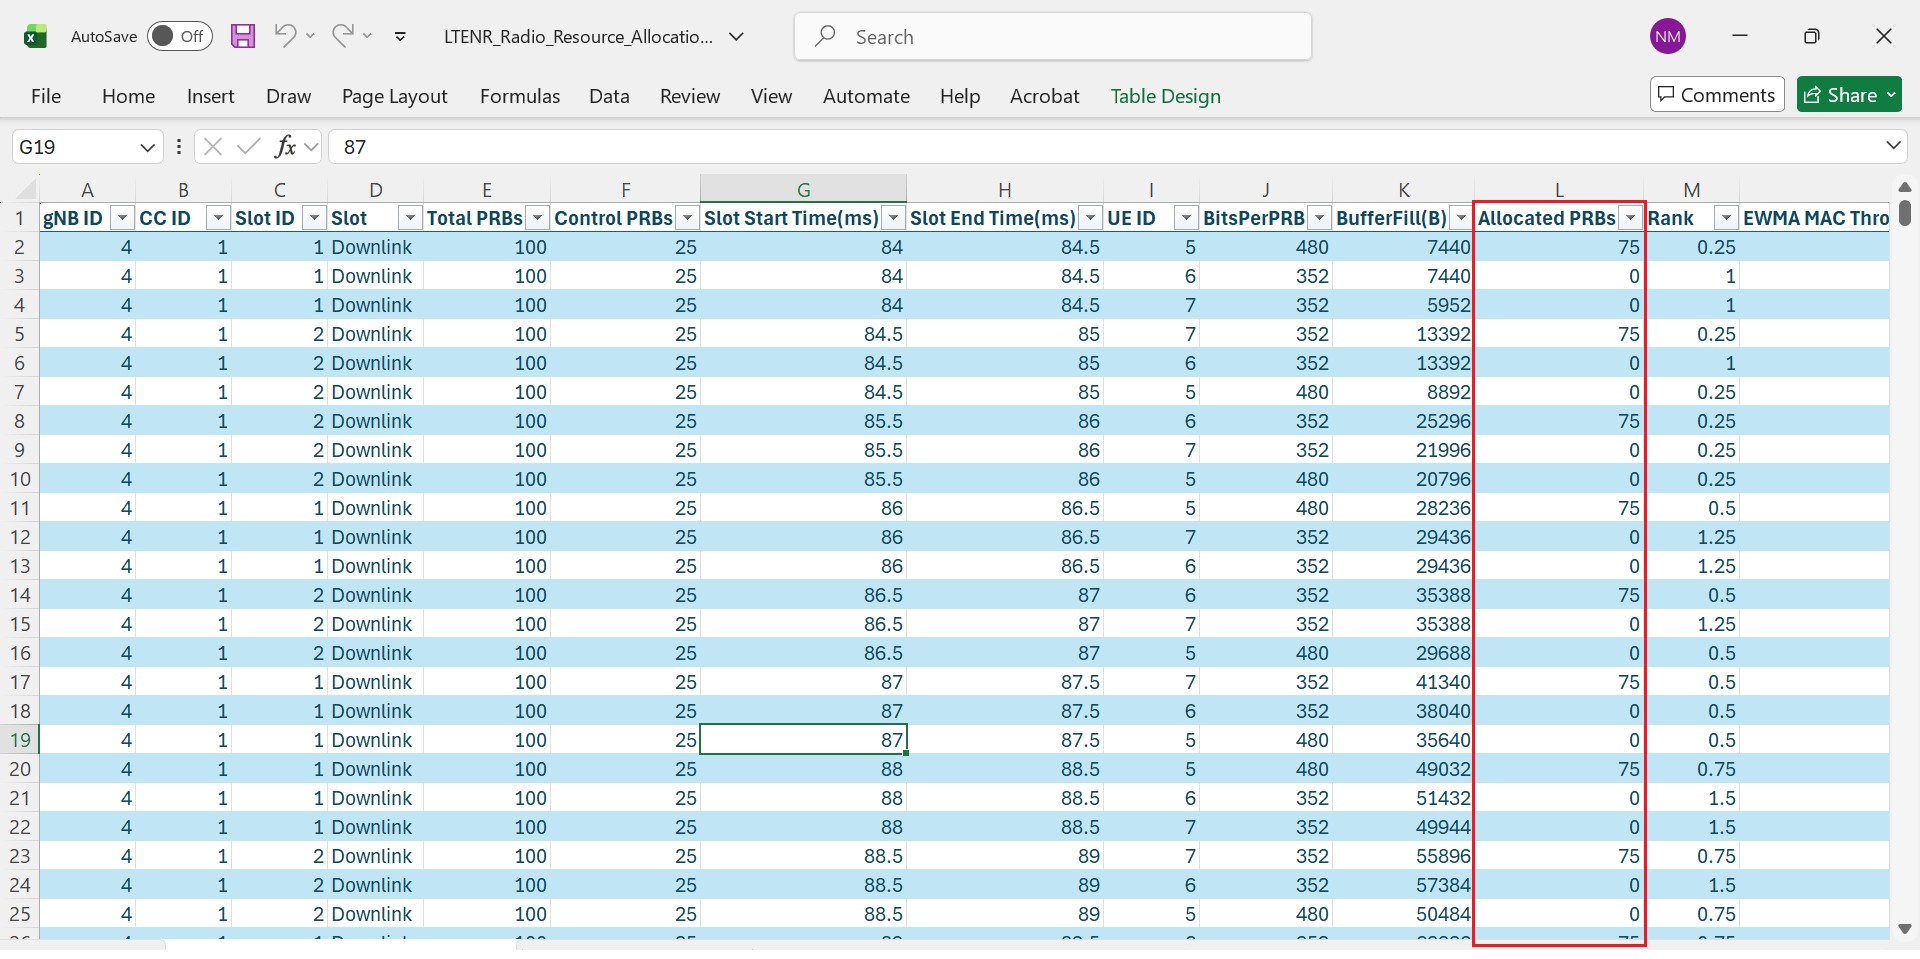Open the Automate tab

coord(866,96)
